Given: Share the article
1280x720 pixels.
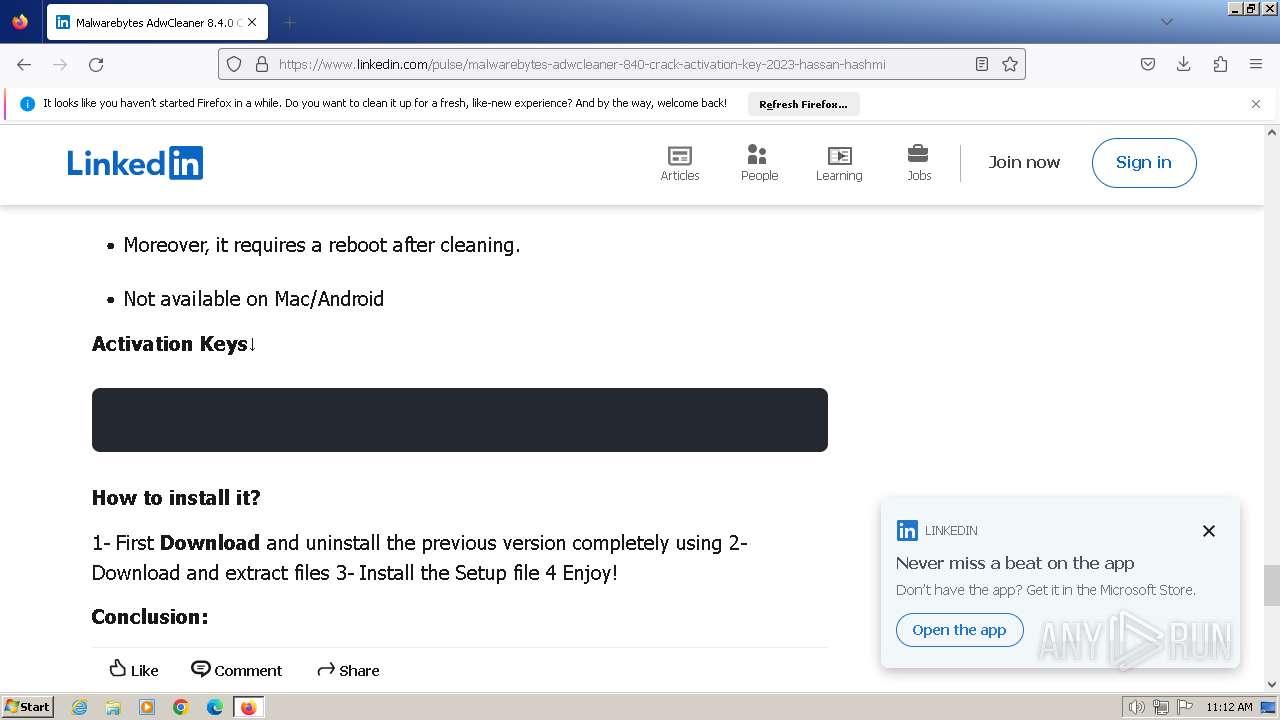Looking at the screenshot, I should tap(348, 670).
